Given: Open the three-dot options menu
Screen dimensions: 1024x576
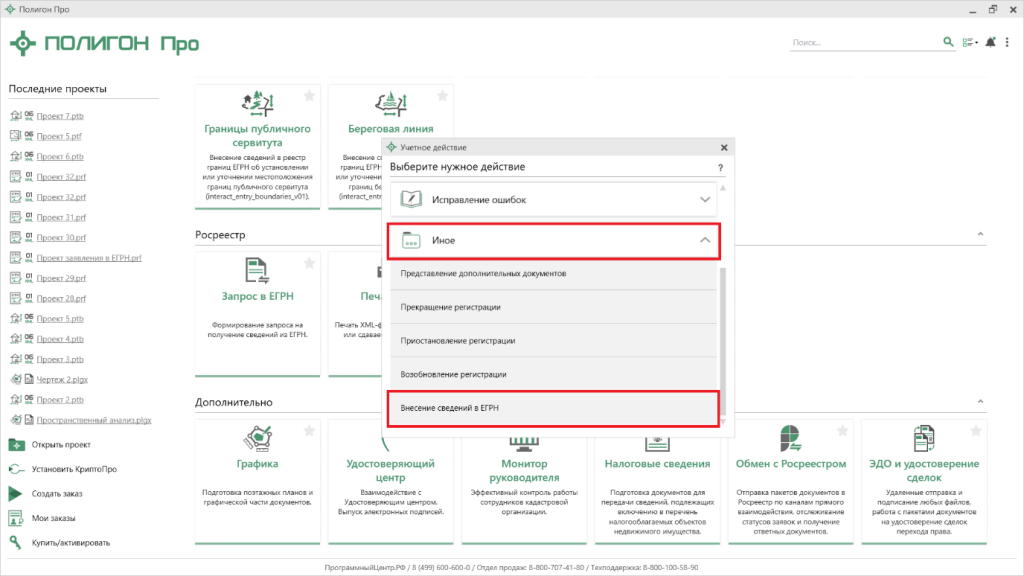Looking at the screenshot, I should tap(1007, 42).
